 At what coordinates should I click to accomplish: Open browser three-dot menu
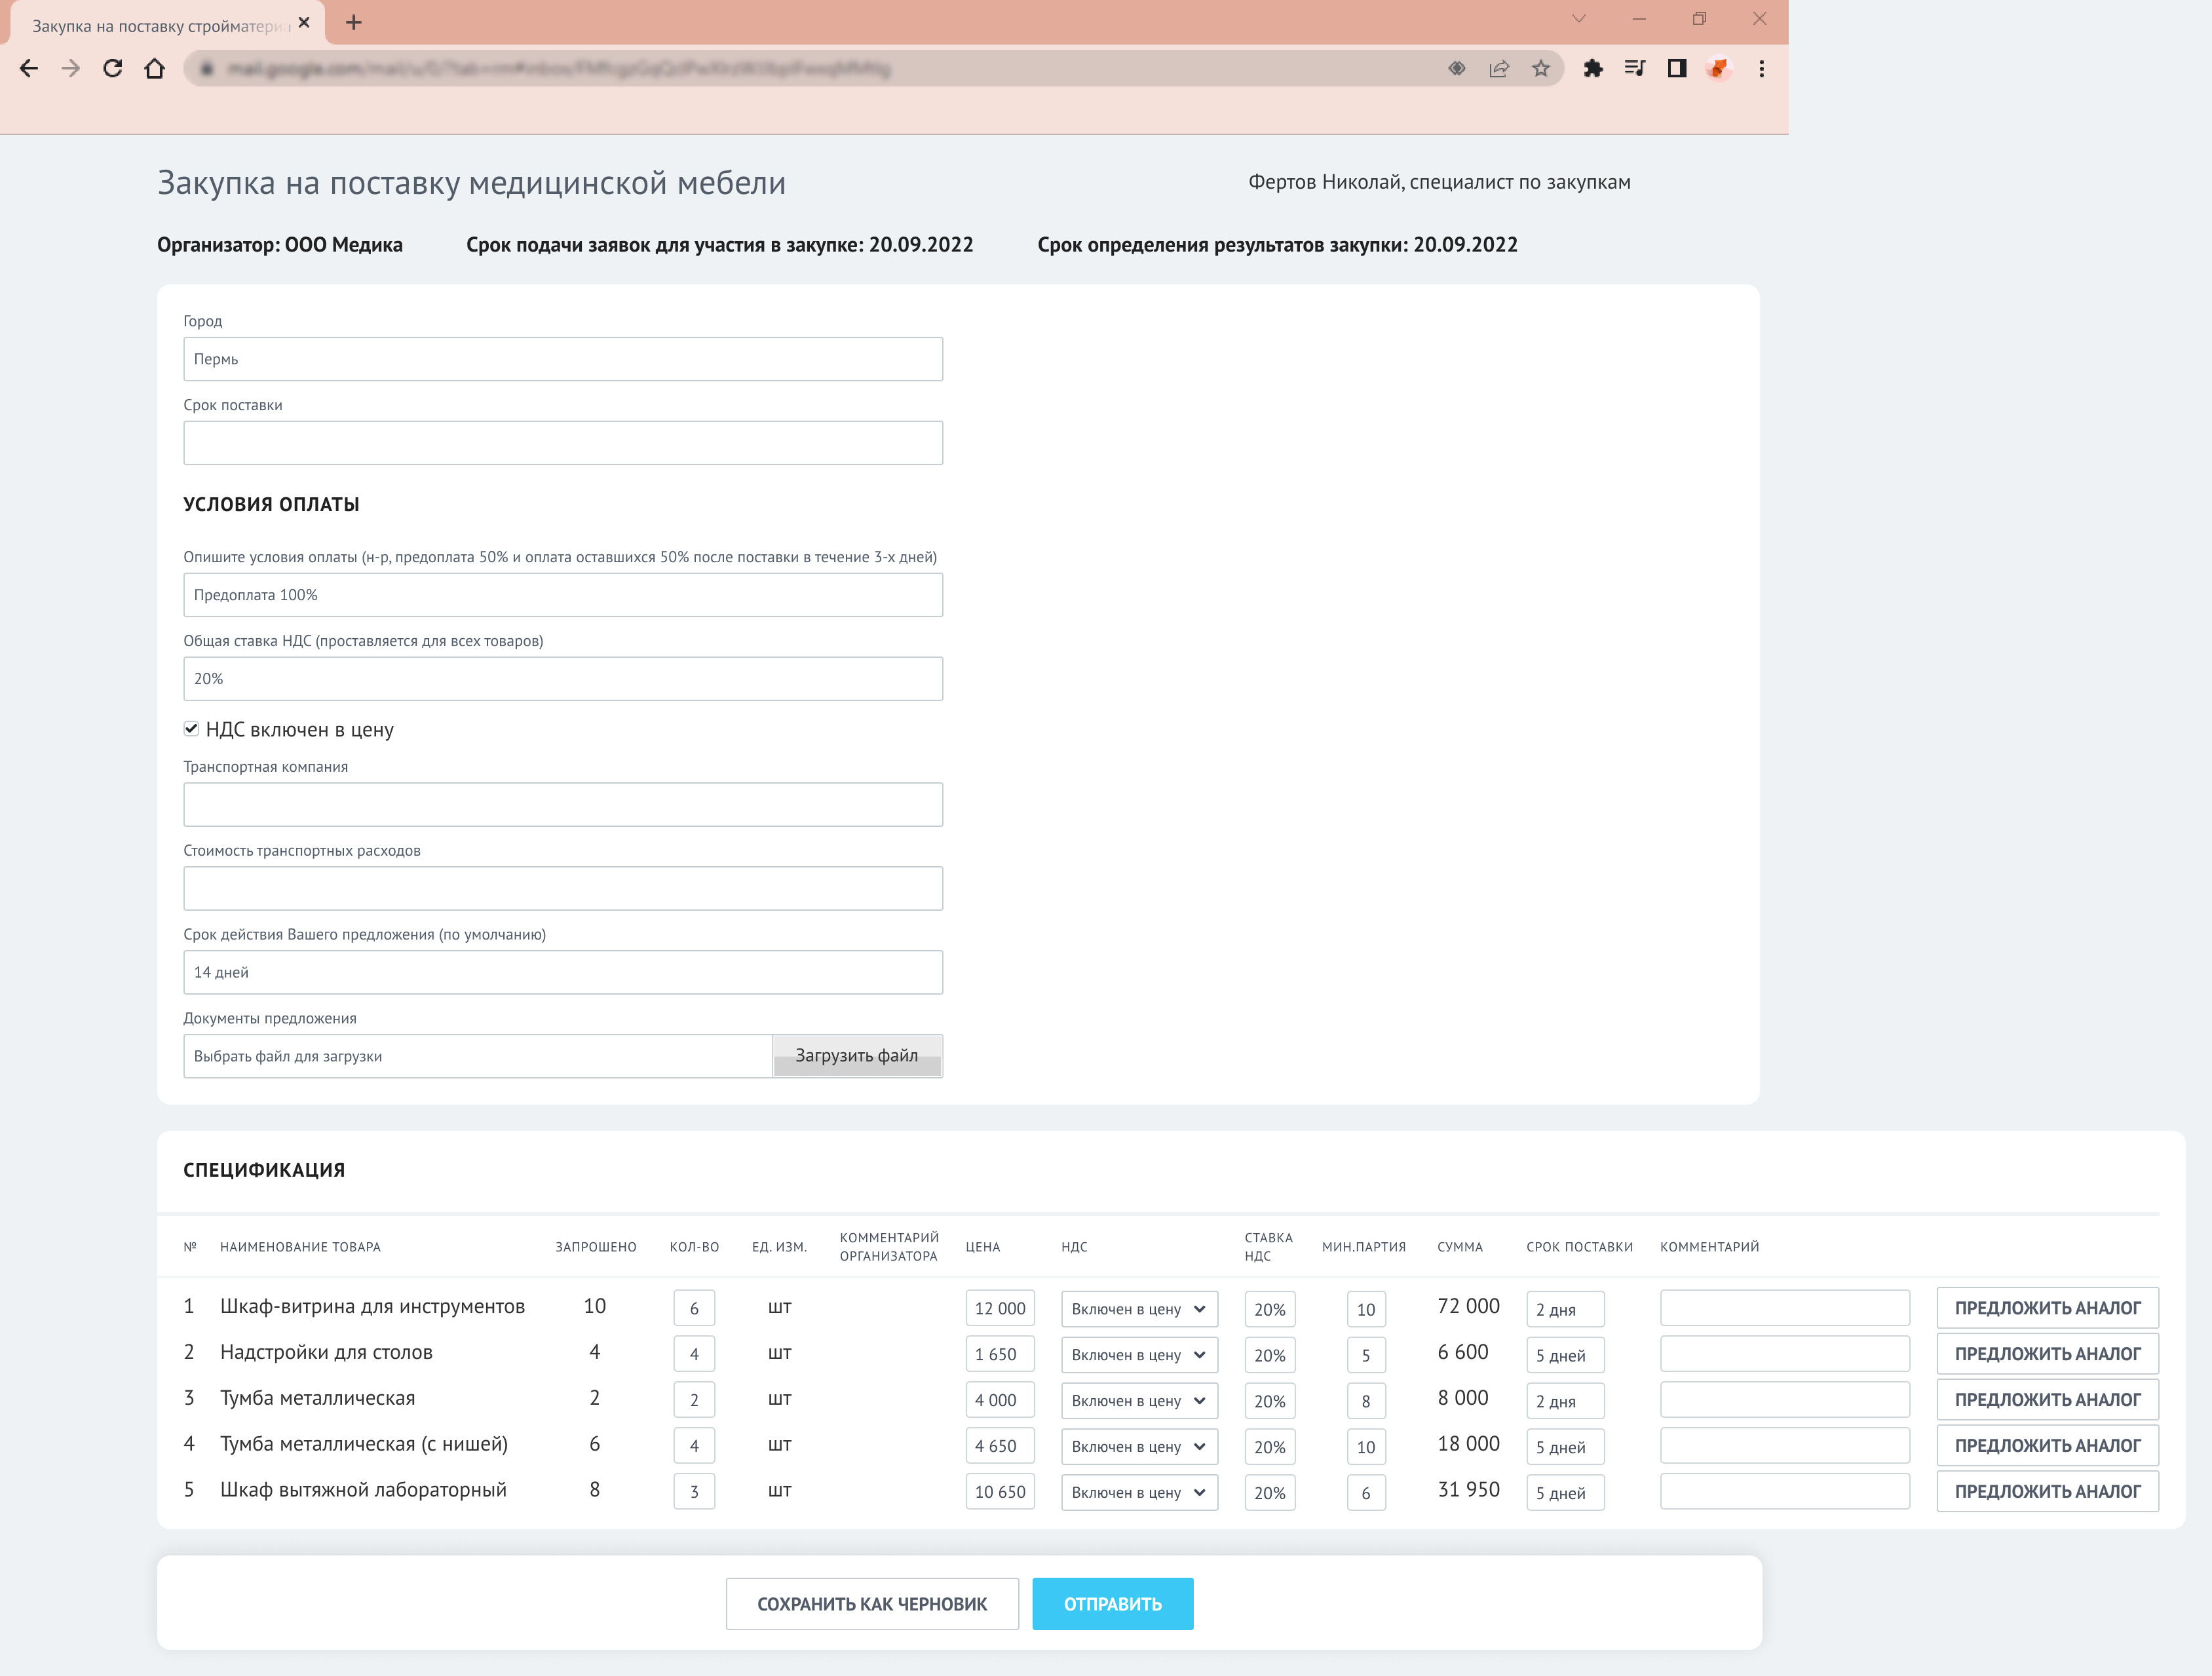pyautogui.click(x=1761, y=68)
